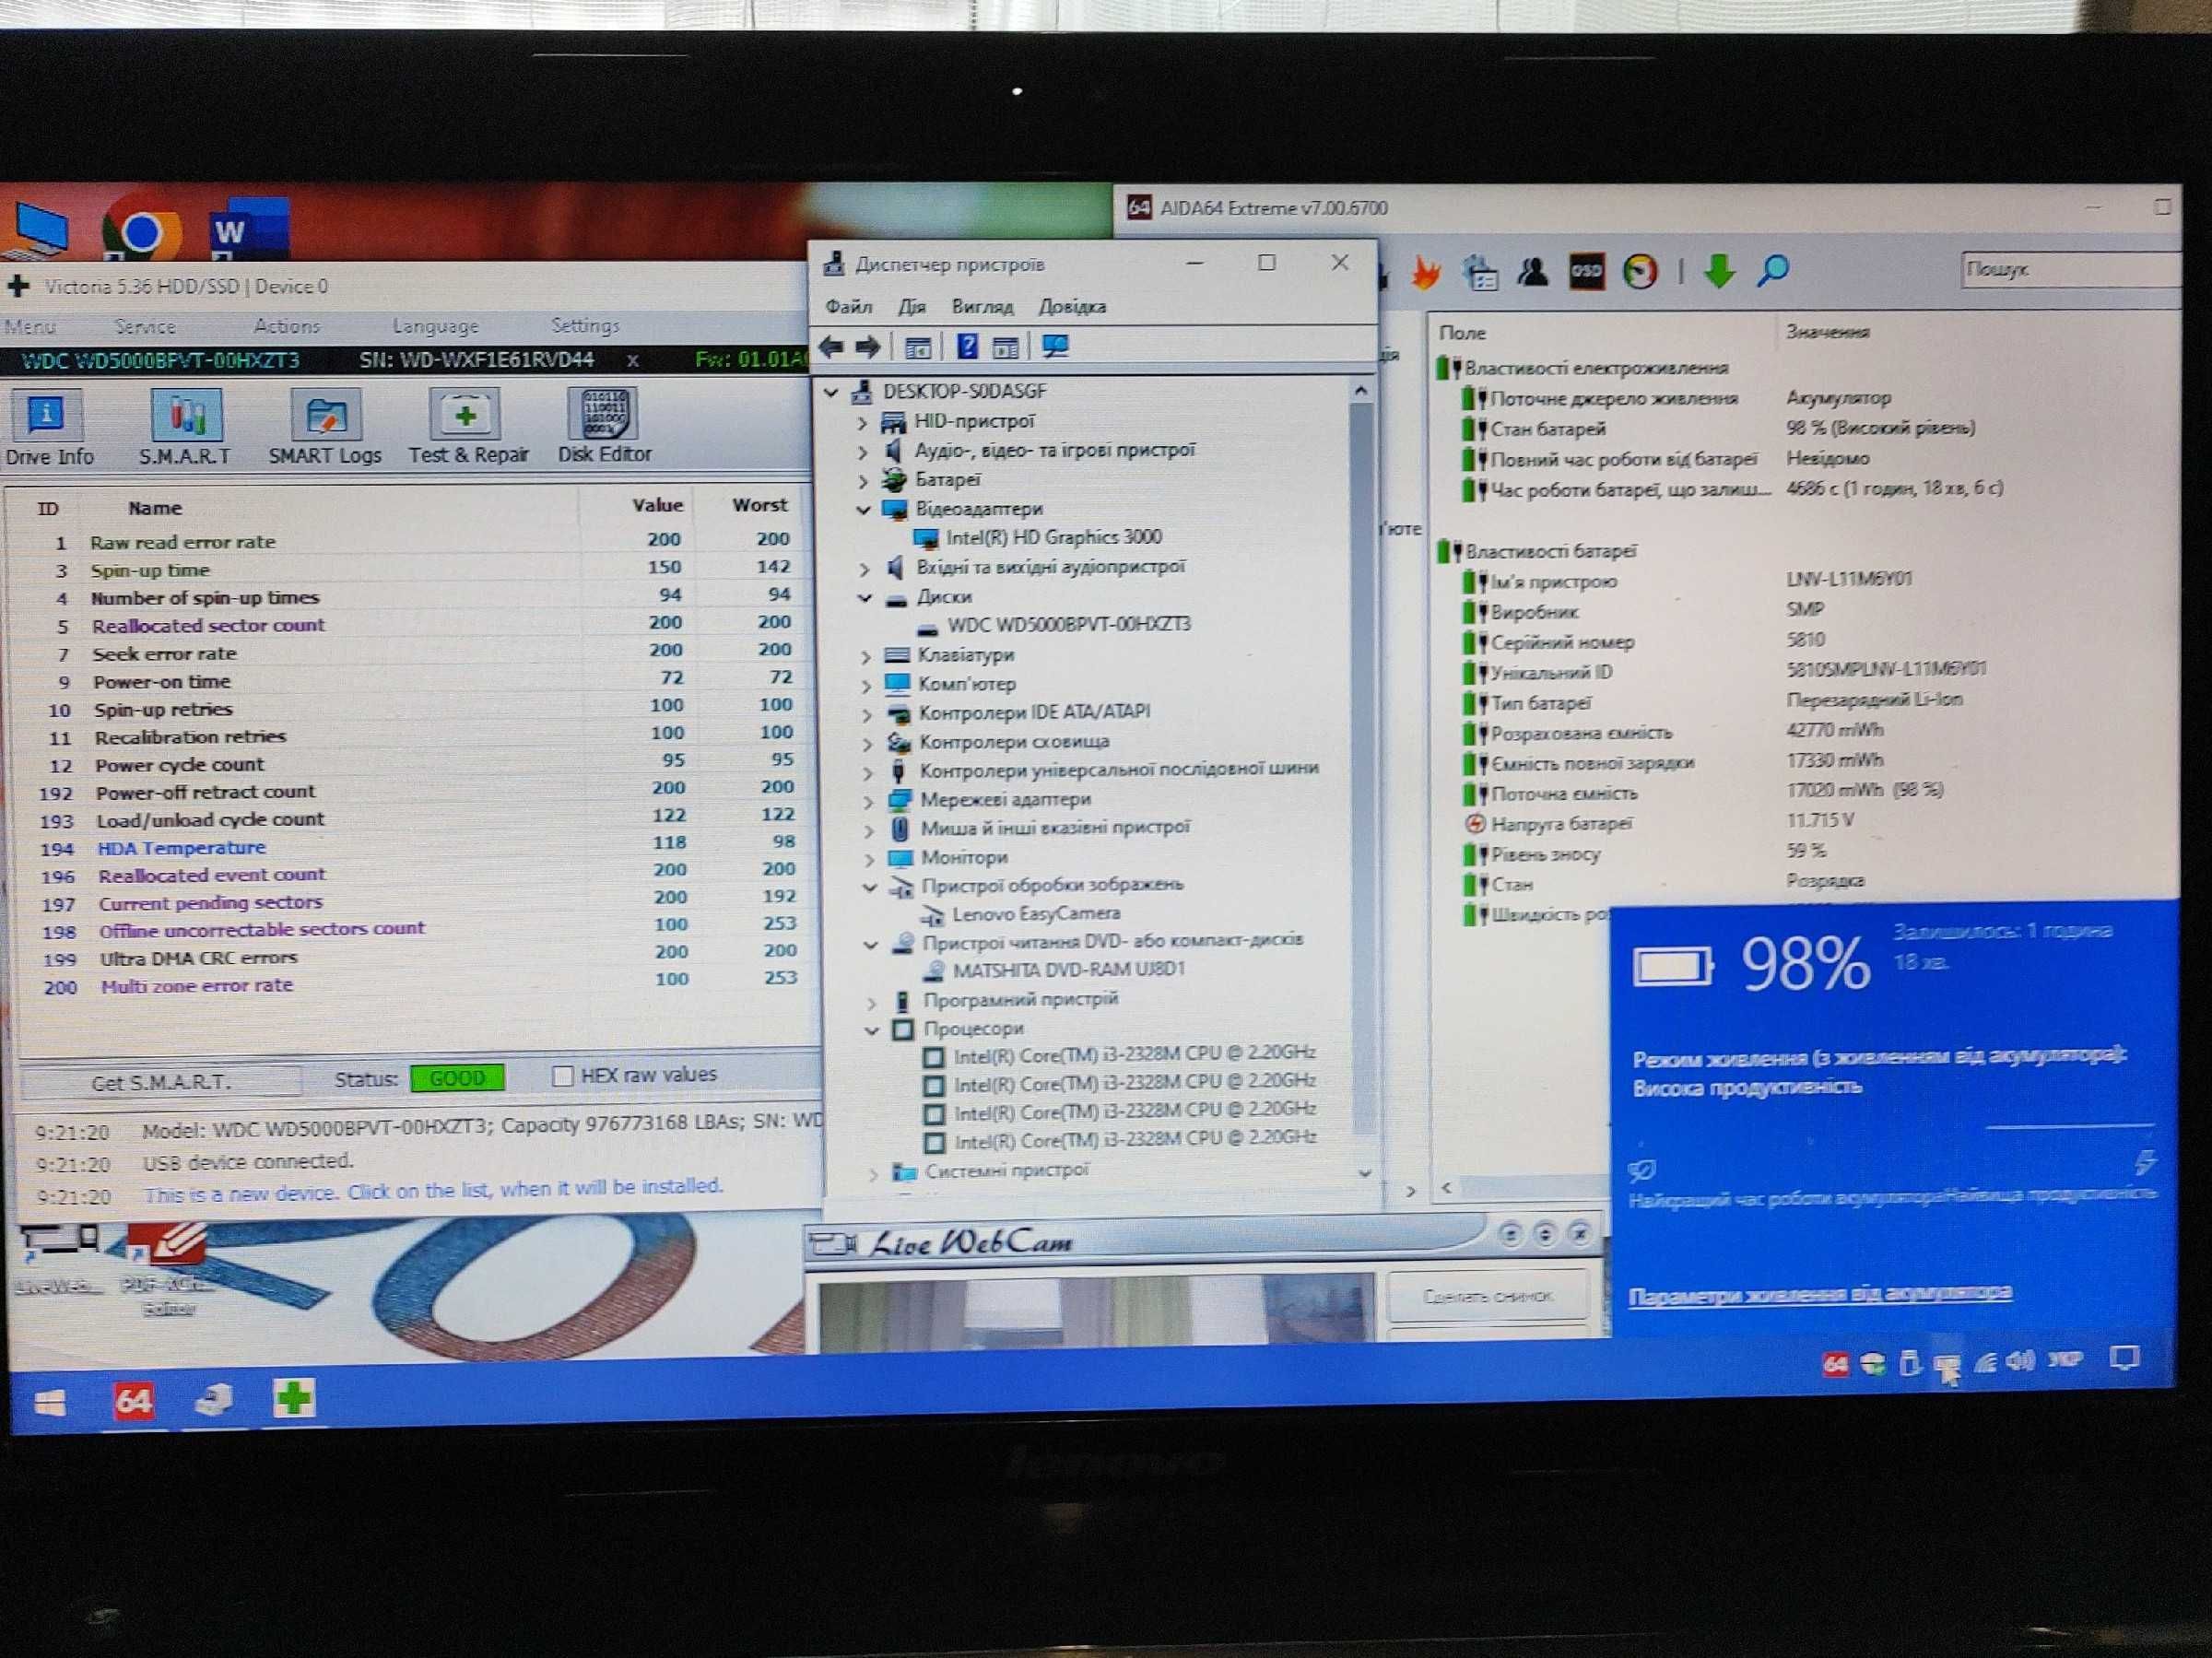Click the report icon in AIDA64 toolbar
This screenshot has width=2212, height=1658.
[x=1480, y=272]
